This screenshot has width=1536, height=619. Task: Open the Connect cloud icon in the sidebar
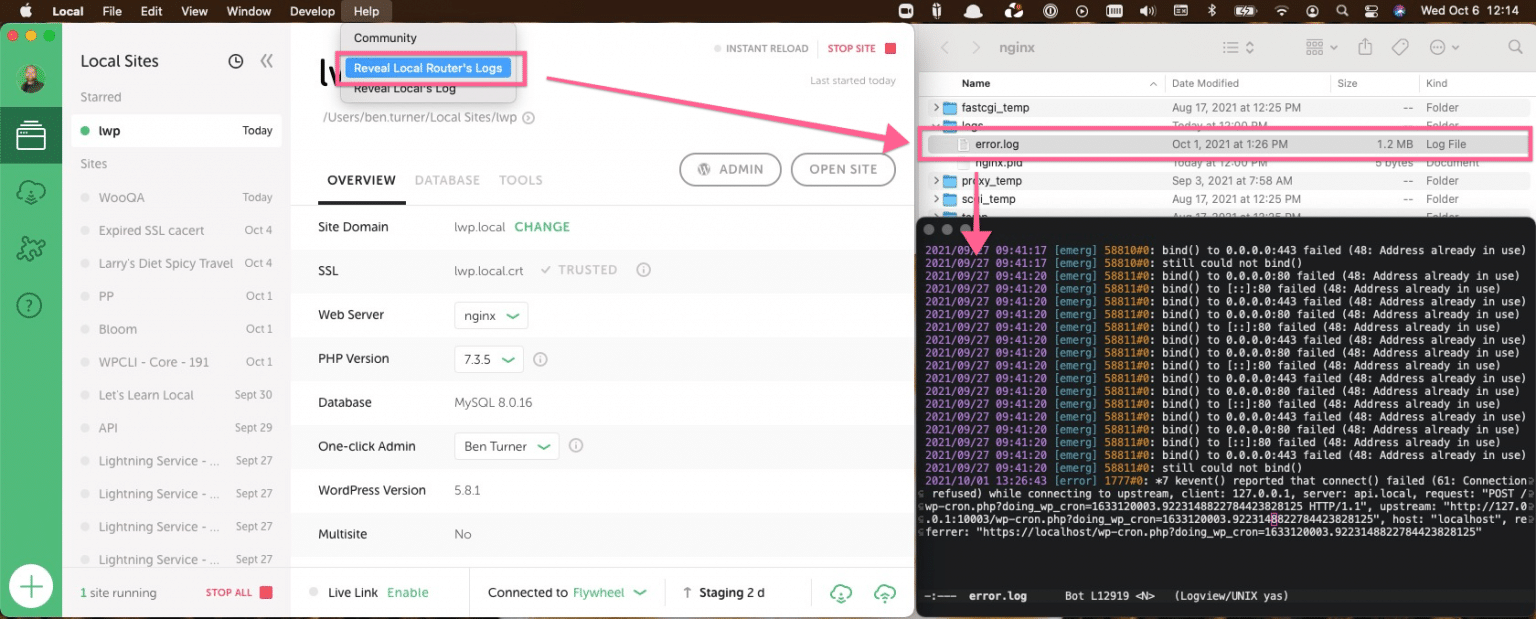pos(31,192)
